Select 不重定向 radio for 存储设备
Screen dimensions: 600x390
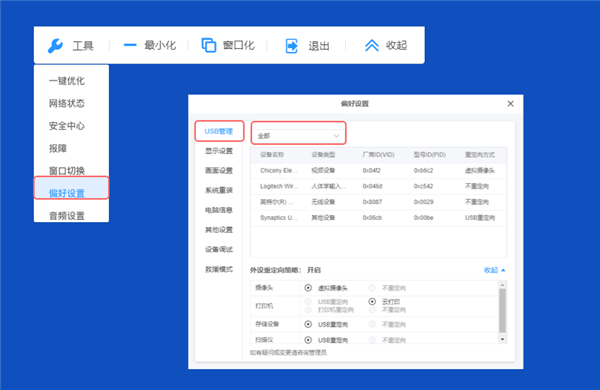(372, 324)
